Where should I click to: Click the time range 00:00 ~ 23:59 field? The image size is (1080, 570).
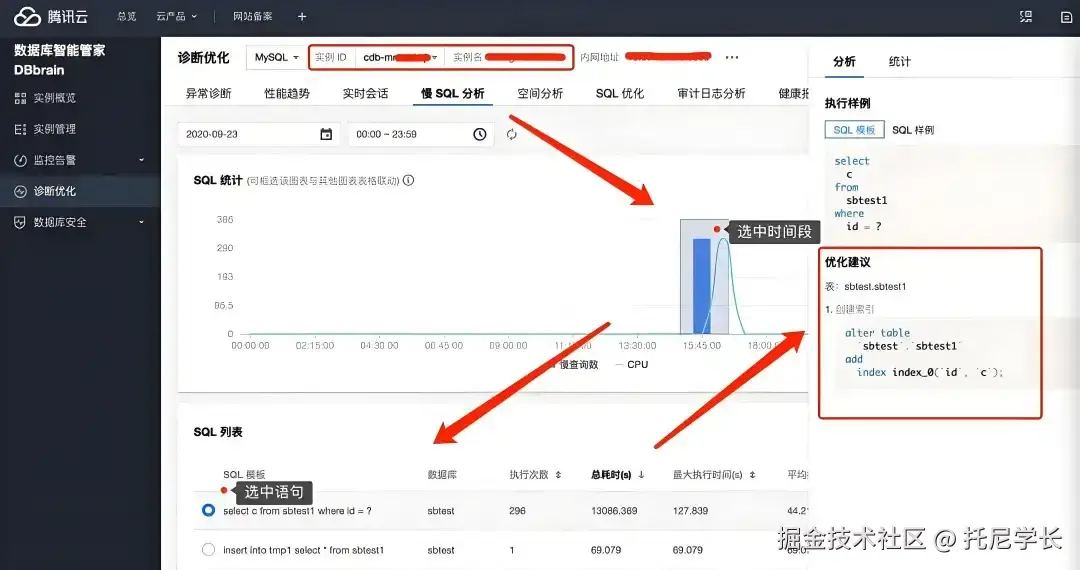pyautogui.click(x=421, y=134)
